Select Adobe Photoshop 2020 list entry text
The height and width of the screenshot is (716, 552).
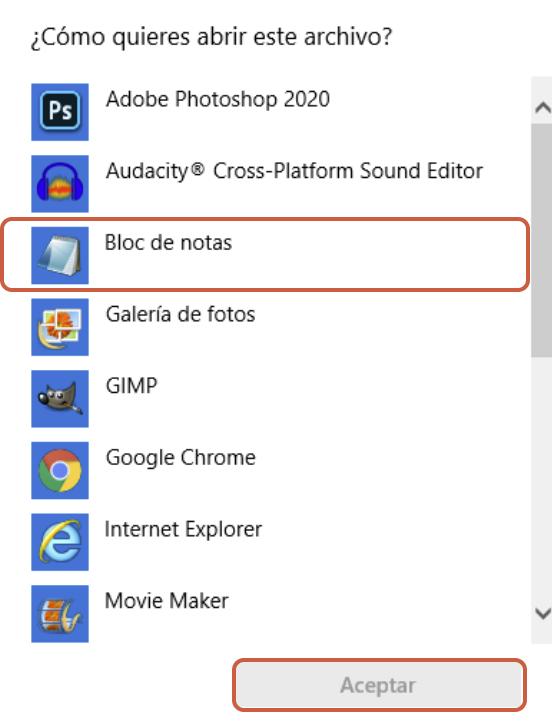[x=218, y=100]
